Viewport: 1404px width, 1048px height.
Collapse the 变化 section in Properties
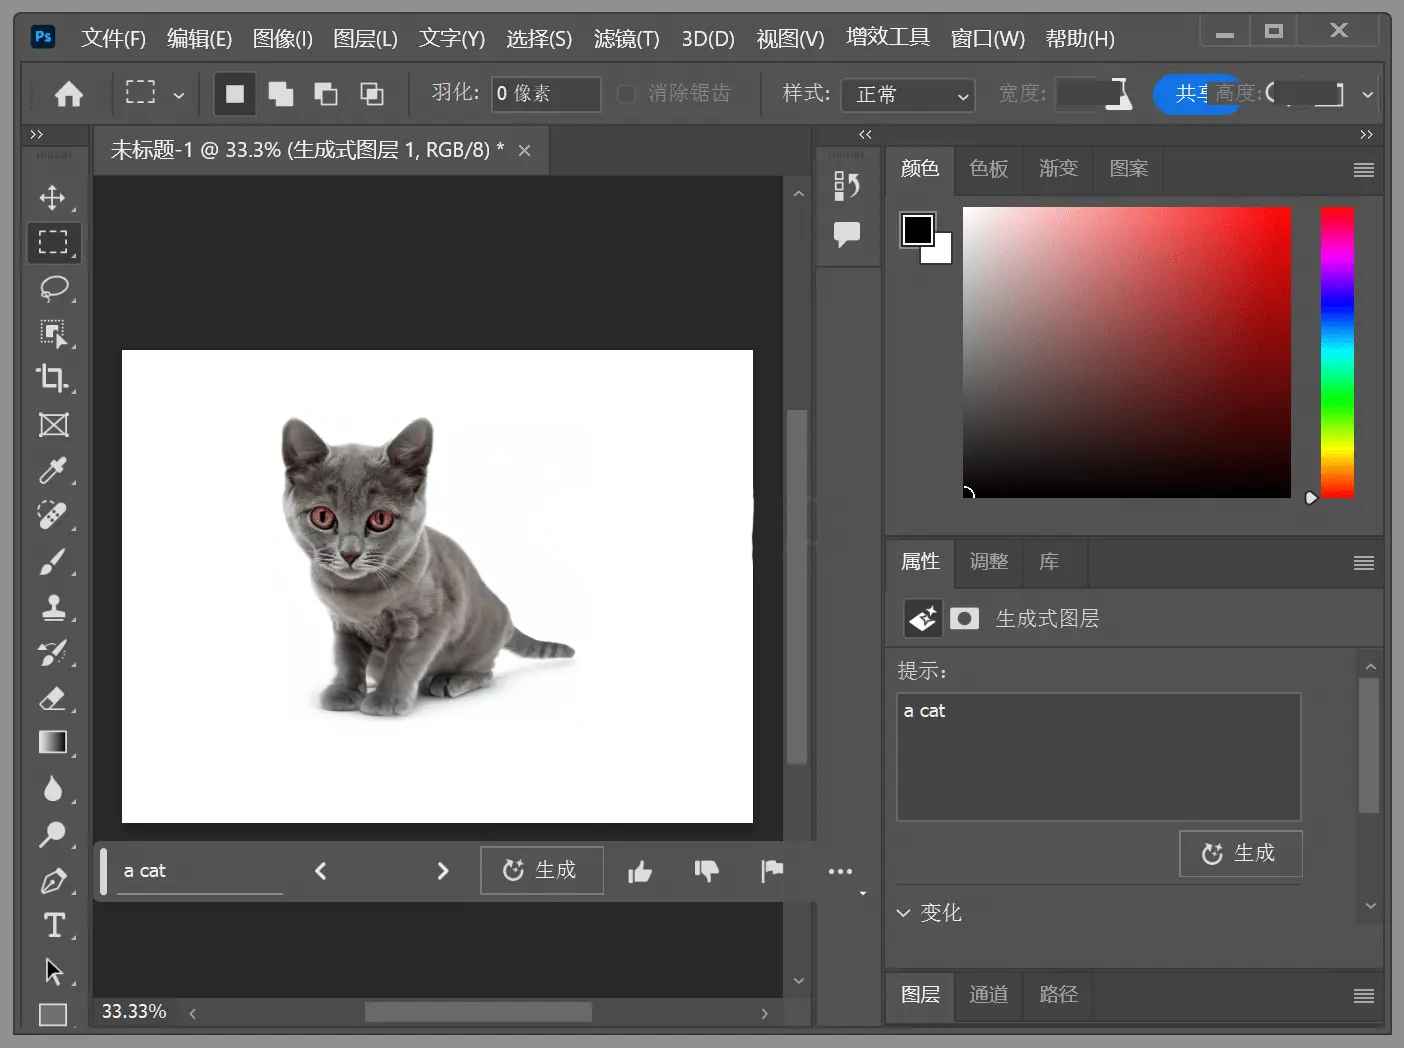tap(903, 913)
